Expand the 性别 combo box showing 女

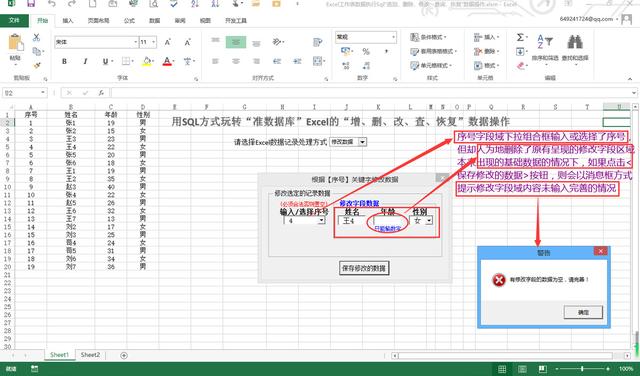(429, 220)
